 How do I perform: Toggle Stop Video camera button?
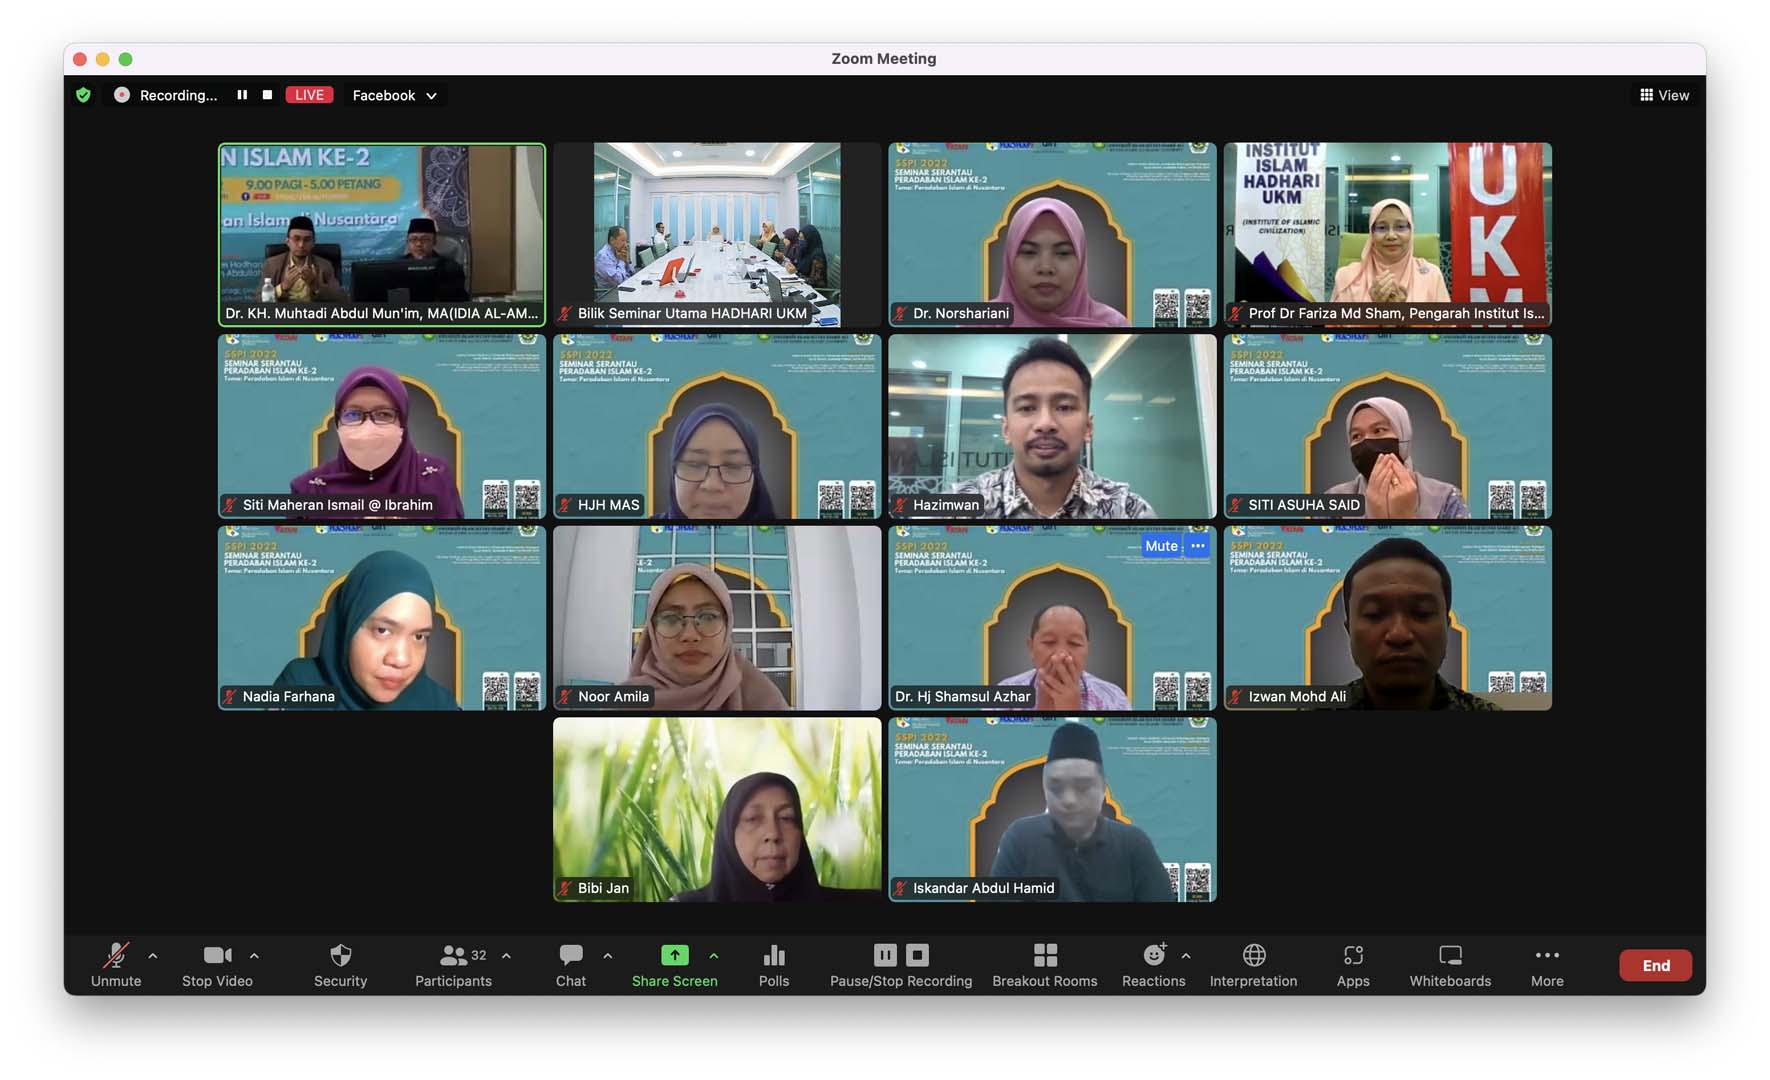click(x=217, y=965)
